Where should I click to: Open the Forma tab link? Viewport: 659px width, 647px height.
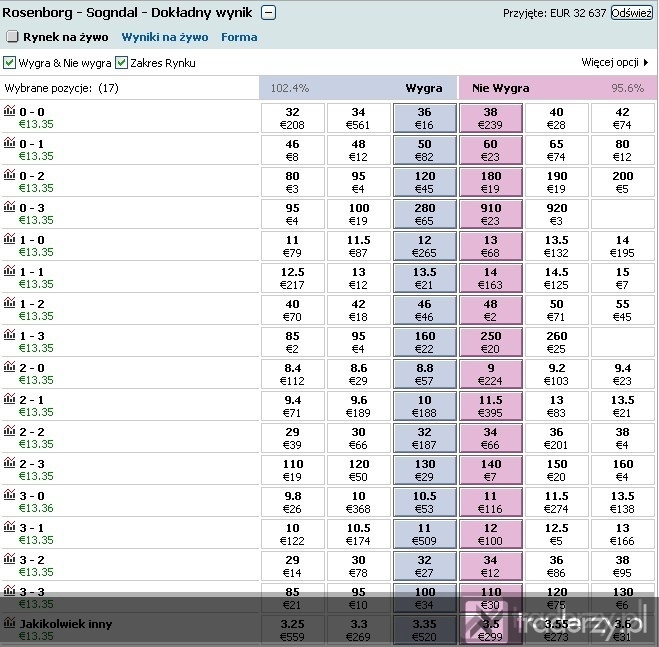(x=239, y=37)
